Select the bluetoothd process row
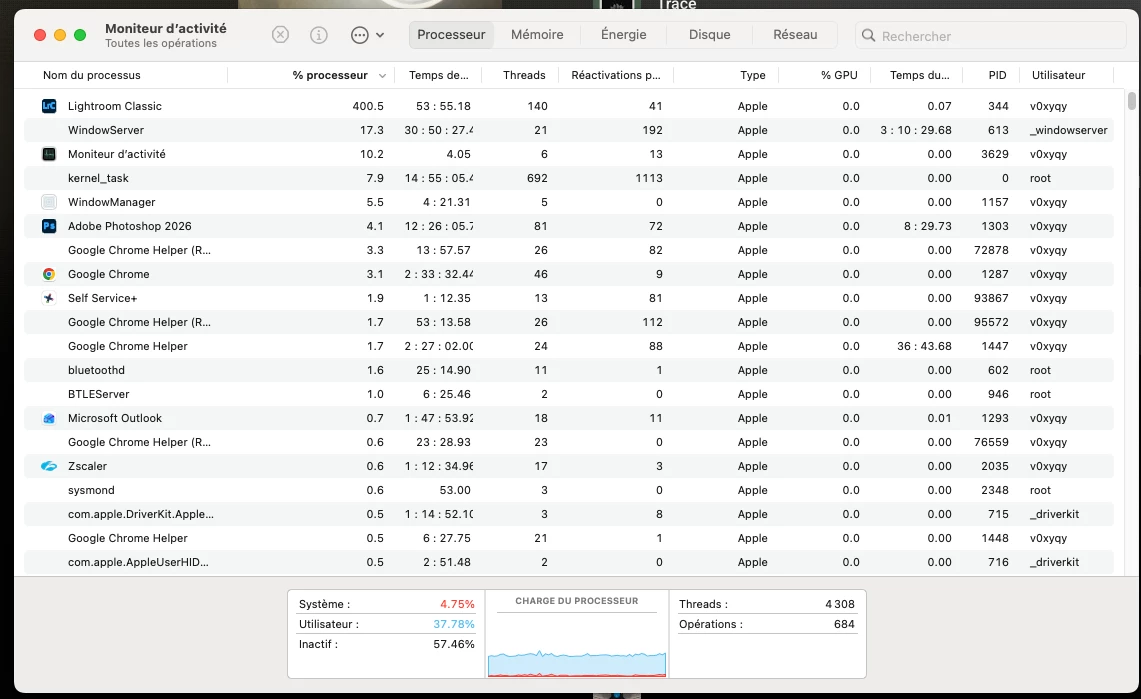The height and width of the screenshot is (699, 1141). (x=569, y=370)
